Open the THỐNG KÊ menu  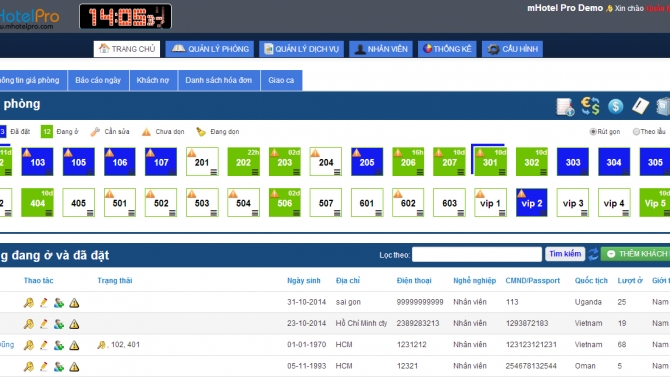pos(447,49)
